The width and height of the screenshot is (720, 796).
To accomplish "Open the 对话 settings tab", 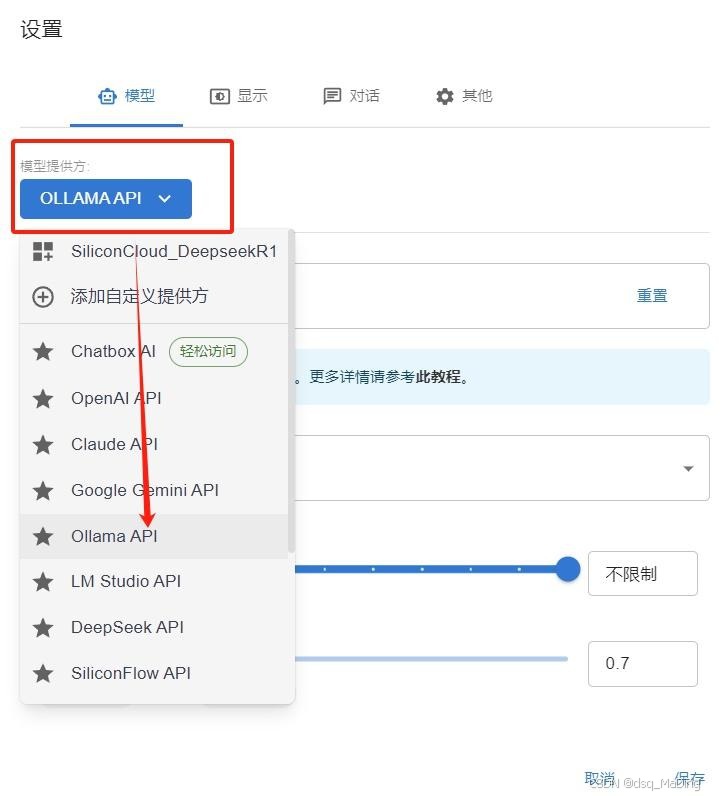I will (x=351, y=96).
